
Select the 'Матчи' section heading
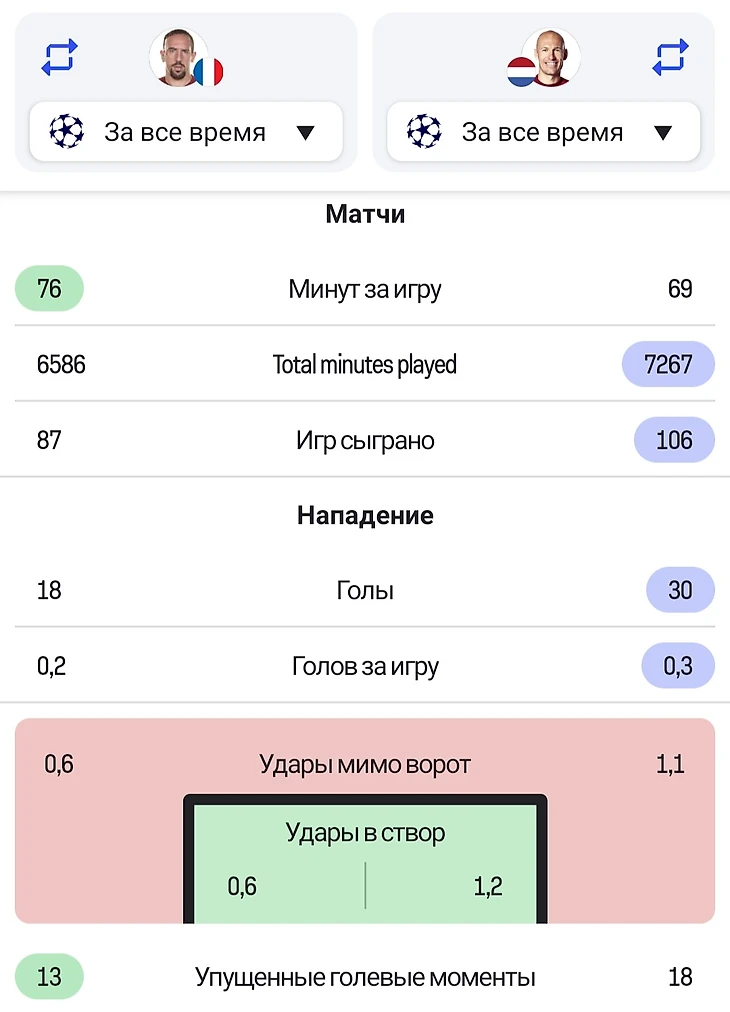click(x=365, y=214)
